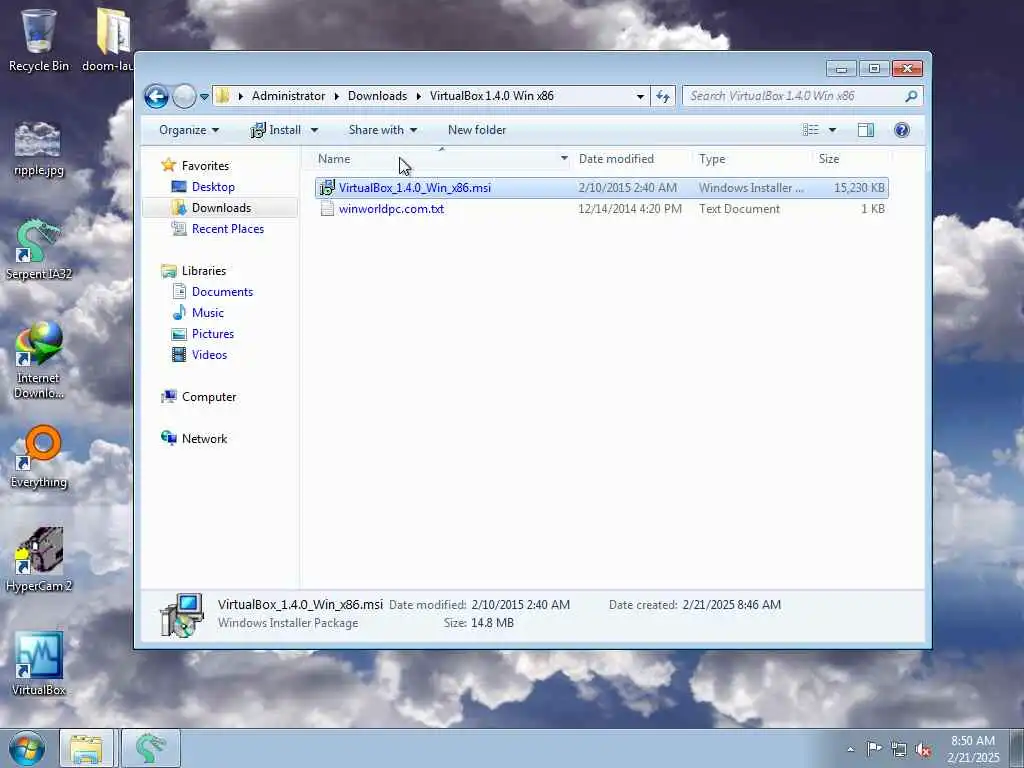The height and width of the screenshot is (768, 1024).
Task: Open the doom-launcher folder on desktop
Action: [x=111, y=40]
